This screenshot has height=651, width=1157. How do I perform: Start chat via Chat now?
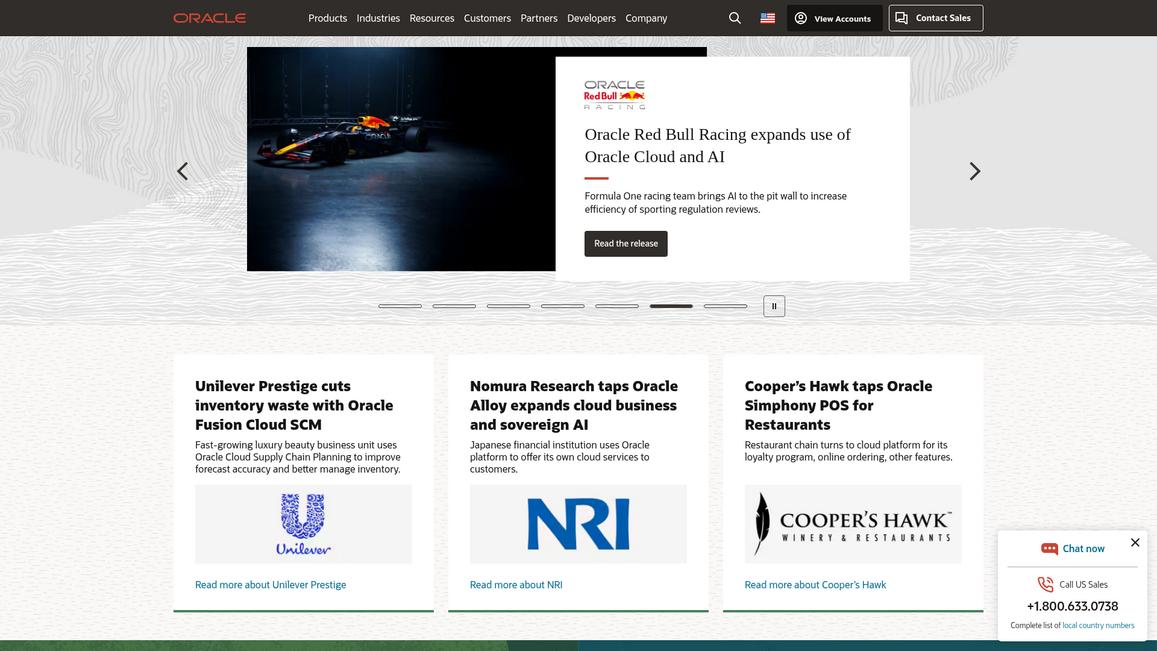(1073, 548)
